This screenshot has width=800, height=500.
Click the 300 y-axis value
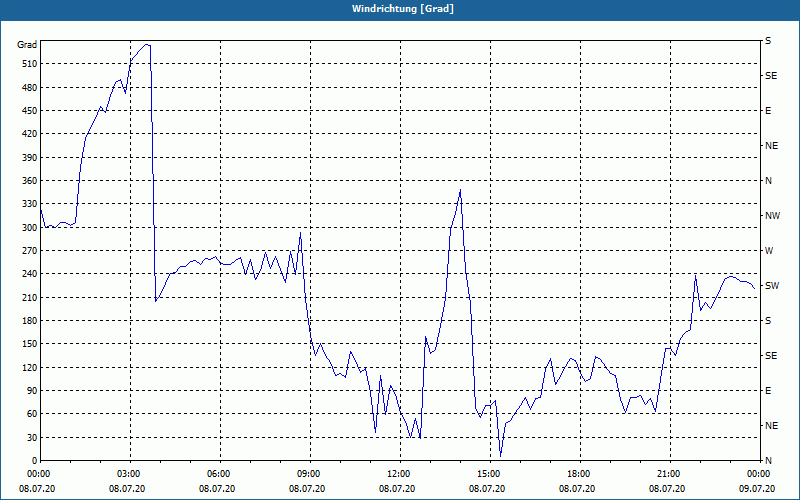(30, 228)
